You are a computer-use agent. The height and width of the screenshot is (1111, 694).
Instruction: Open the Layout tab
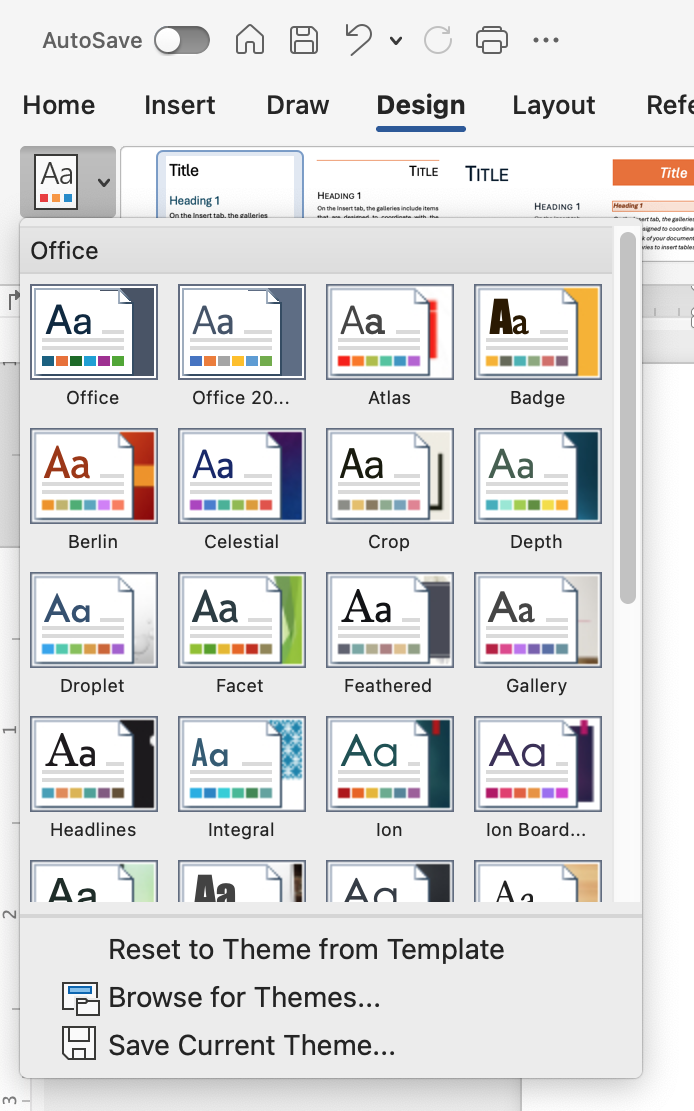pyautogui.click(x=554, y=105)
